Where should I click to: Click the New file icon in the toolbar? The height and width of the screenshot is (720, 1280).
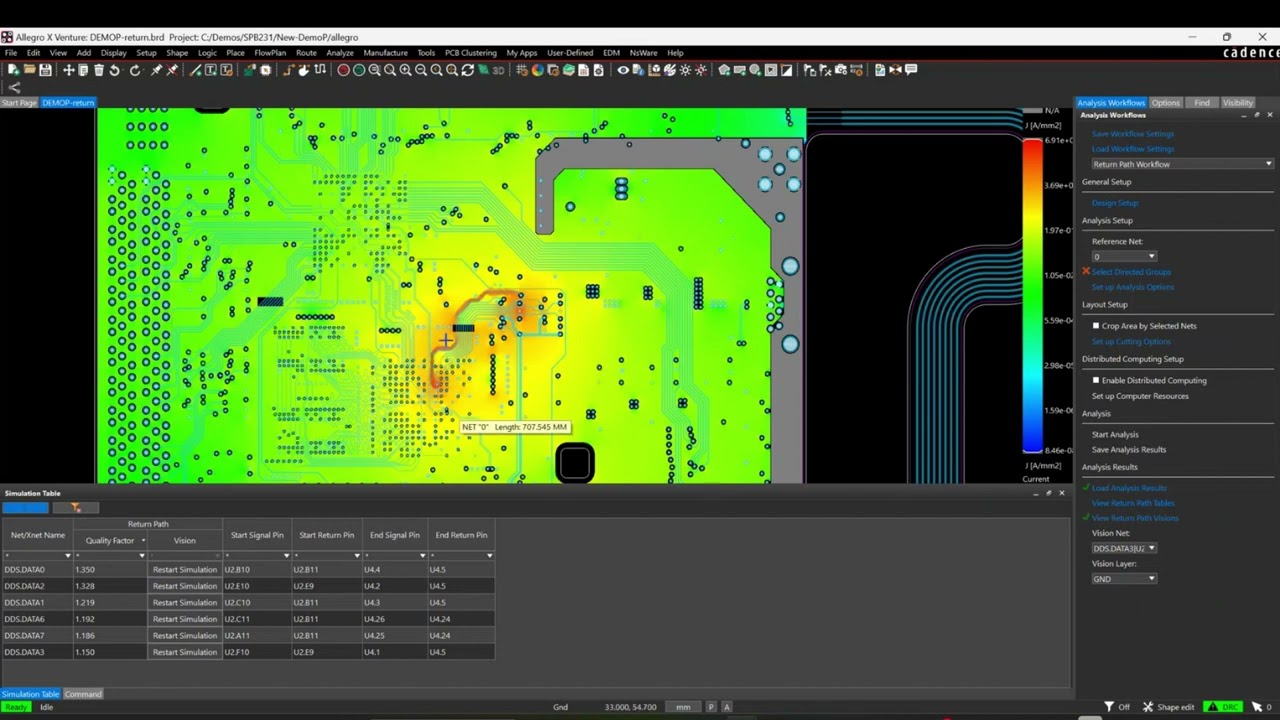click(13, 70)
